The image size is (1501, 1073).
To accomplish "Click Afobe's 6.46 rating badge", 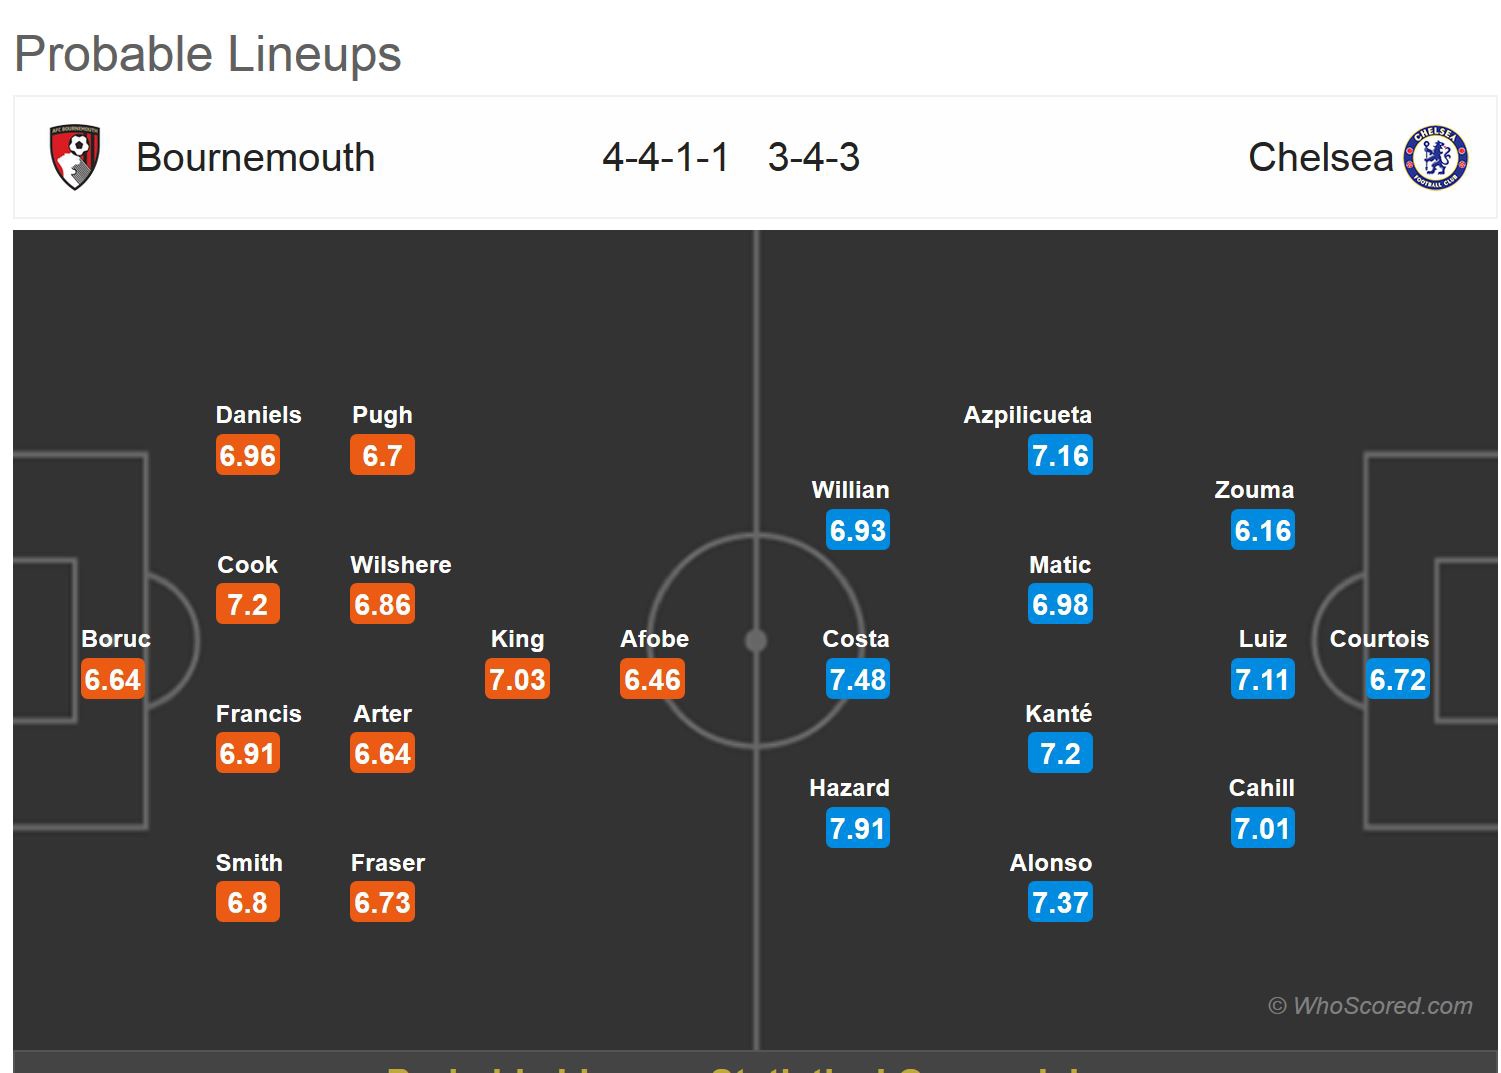I will [652, 680].
